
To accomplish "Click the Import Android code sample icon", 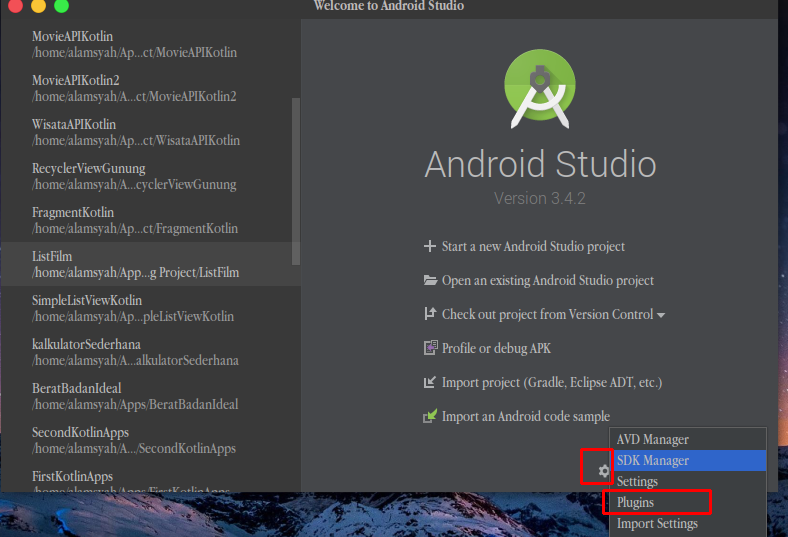I will (x=430, y=416).
